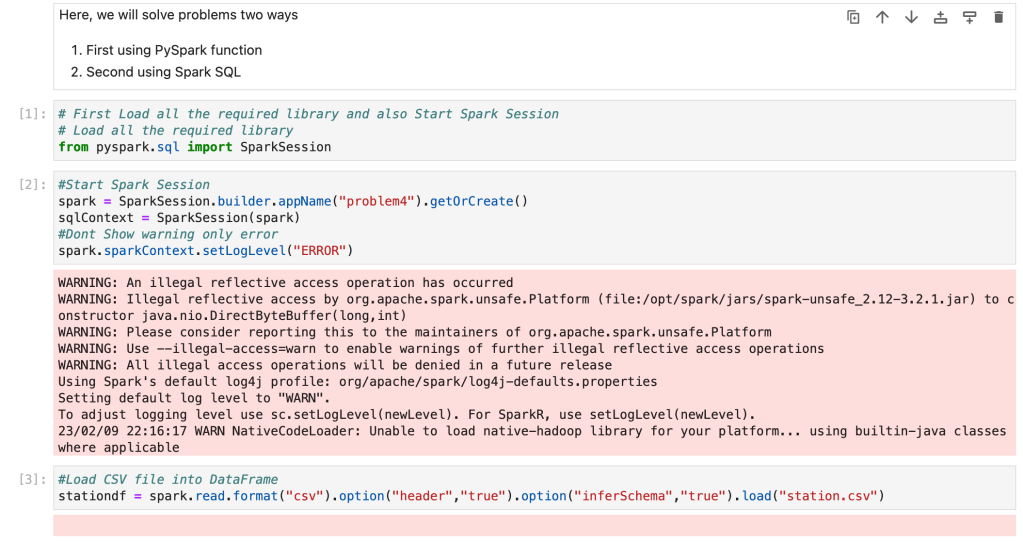
Task: Click the sqlContext assignment line
Action: point(178,217)
